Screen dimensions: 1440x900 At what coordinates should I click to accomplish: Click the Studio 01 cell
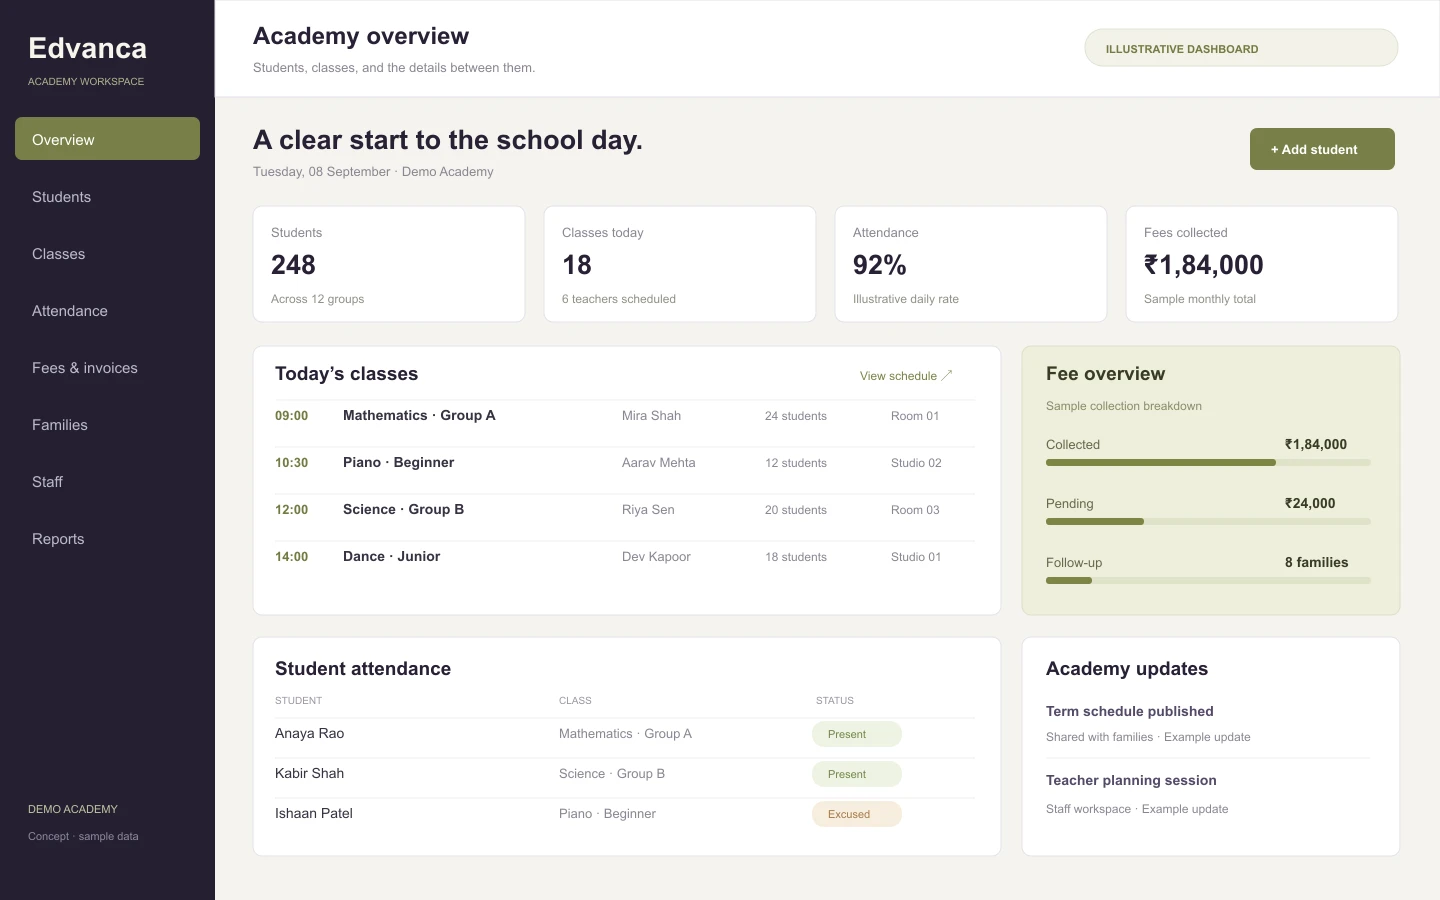(916, 557)
